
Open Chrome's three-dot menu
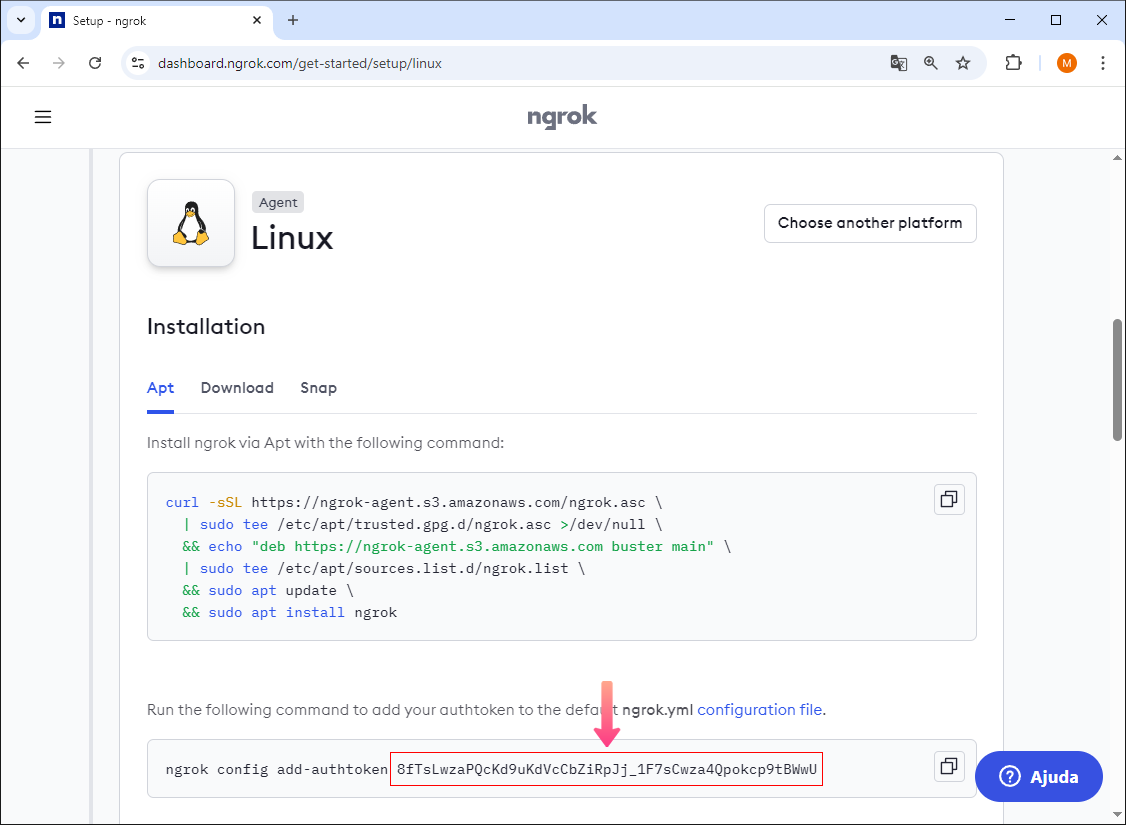click(x=1102, y=63)
